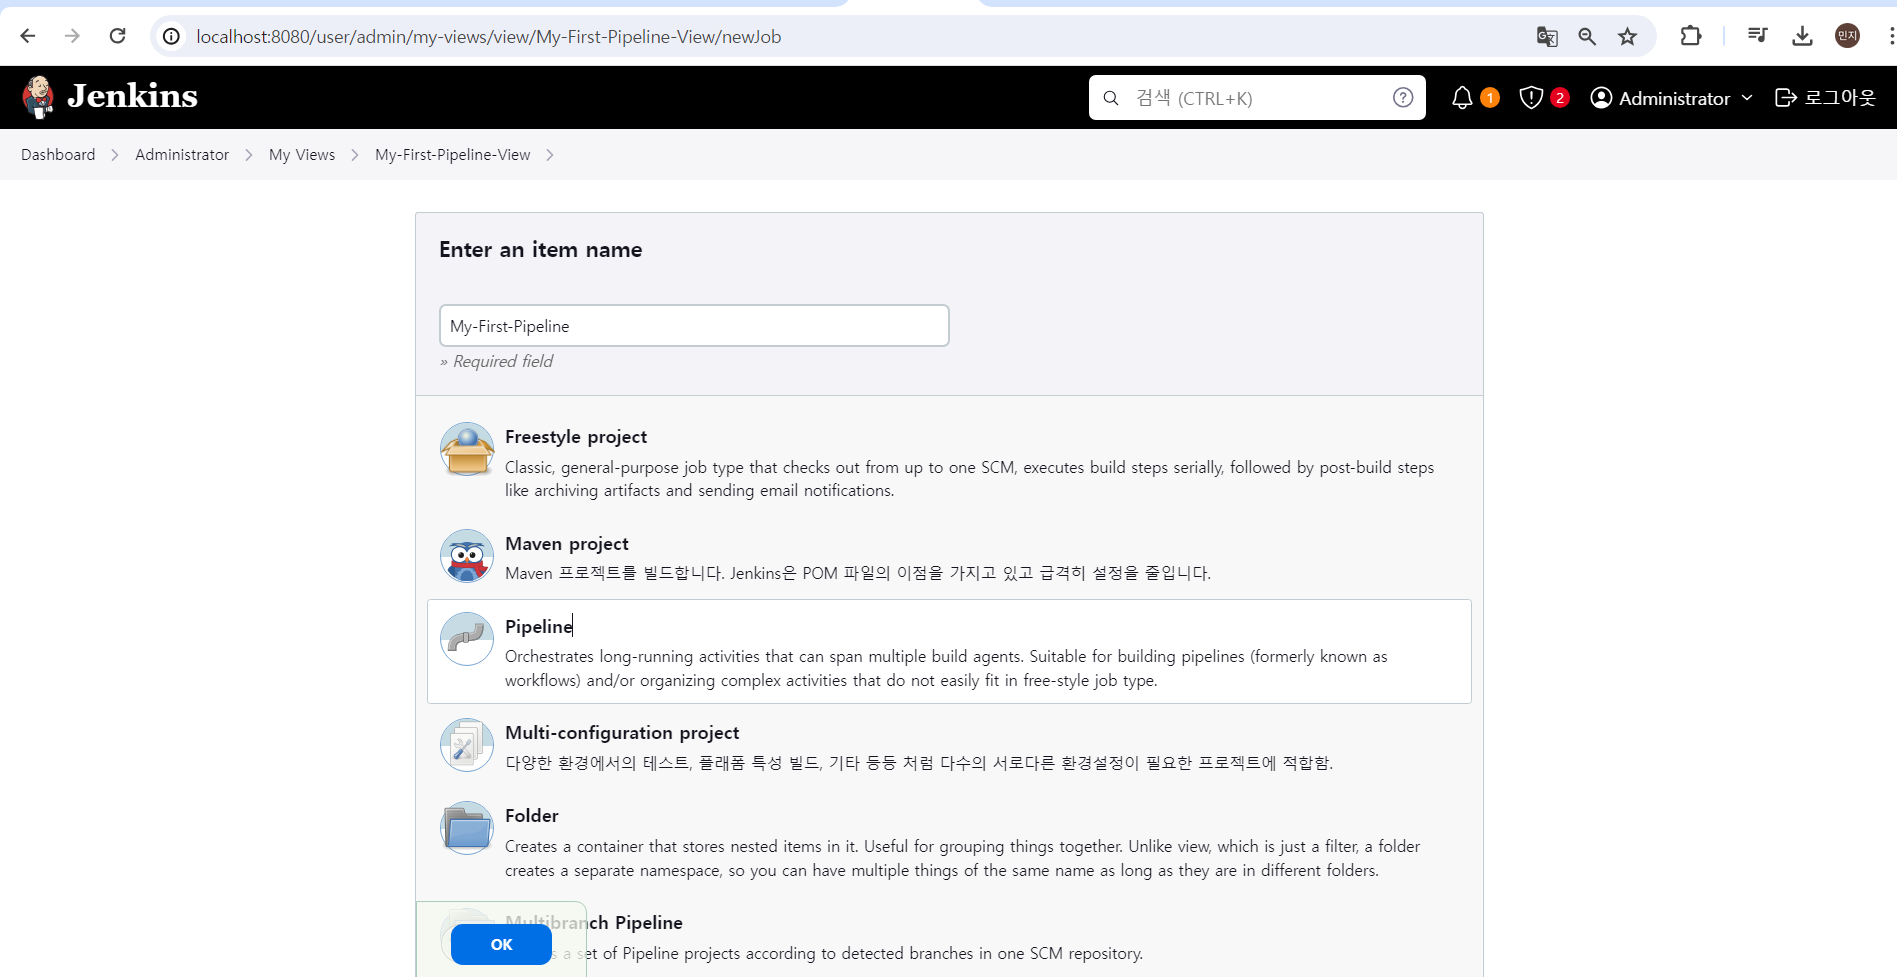This screenshot has width=1897, height=977.
Task: Click Multi-configuration project Korean description
Action: (919, 763)
